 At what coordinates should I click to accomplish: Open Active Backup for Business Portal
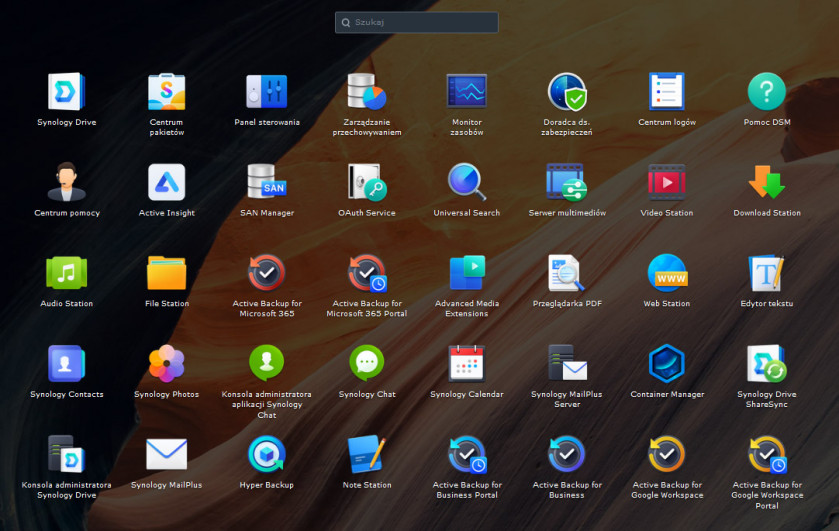pos(467,454)
